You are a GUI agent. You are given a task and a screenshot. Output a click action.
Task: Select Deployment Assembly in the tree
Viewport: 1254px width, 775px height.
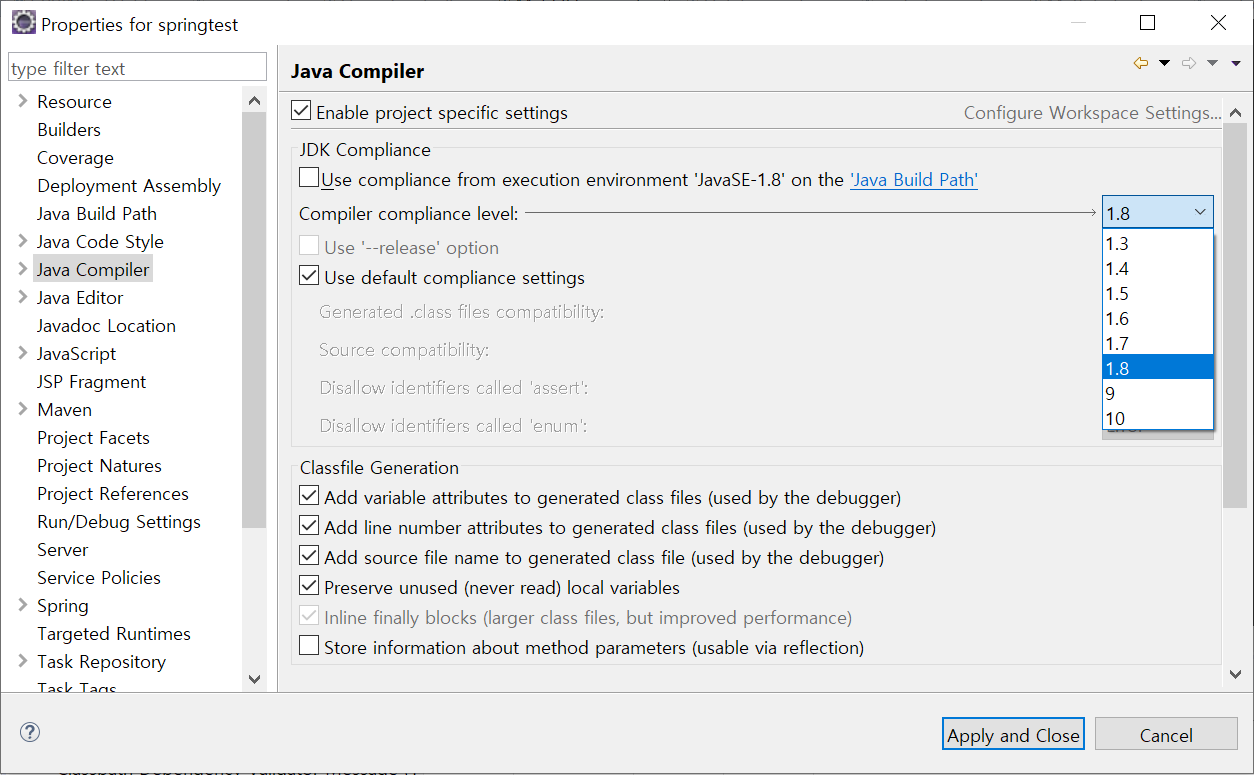(129, 185)
